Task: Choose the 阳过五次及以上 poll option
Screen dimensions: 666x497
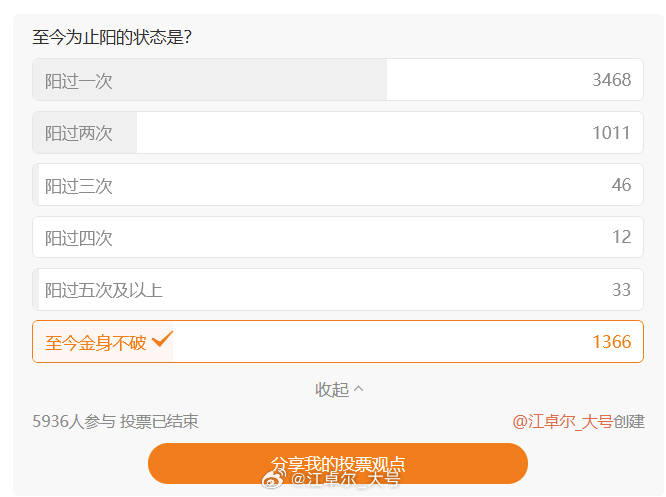Action: click(x=338, y=289)
